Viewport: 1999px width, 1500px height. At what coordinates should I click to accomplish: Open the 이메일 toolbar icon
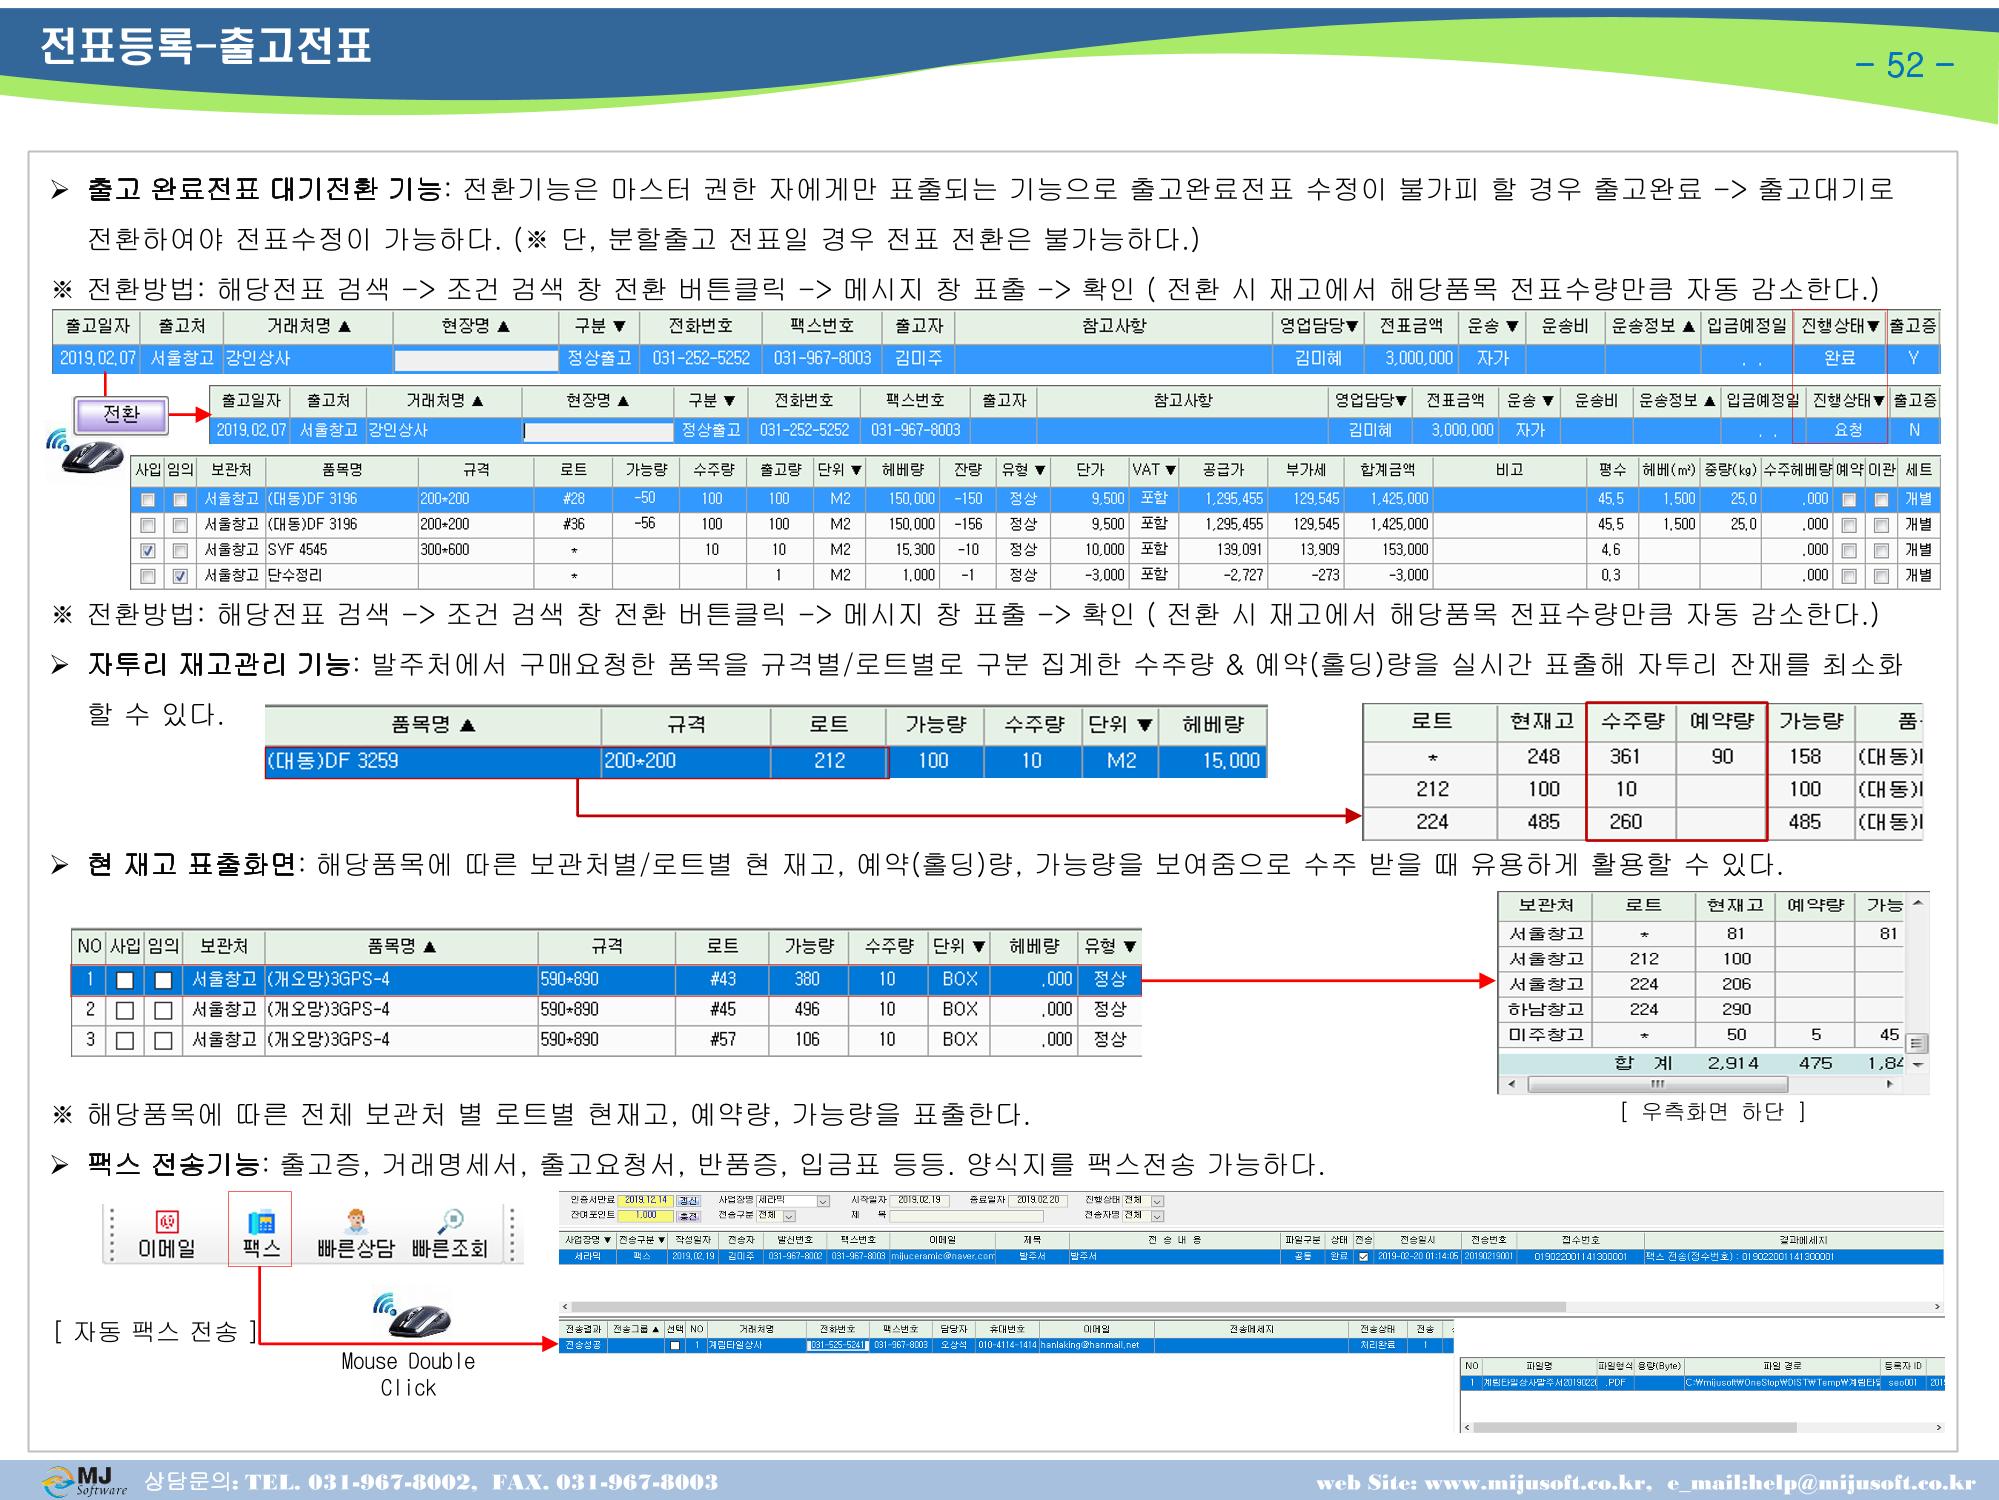point(166,1233)
